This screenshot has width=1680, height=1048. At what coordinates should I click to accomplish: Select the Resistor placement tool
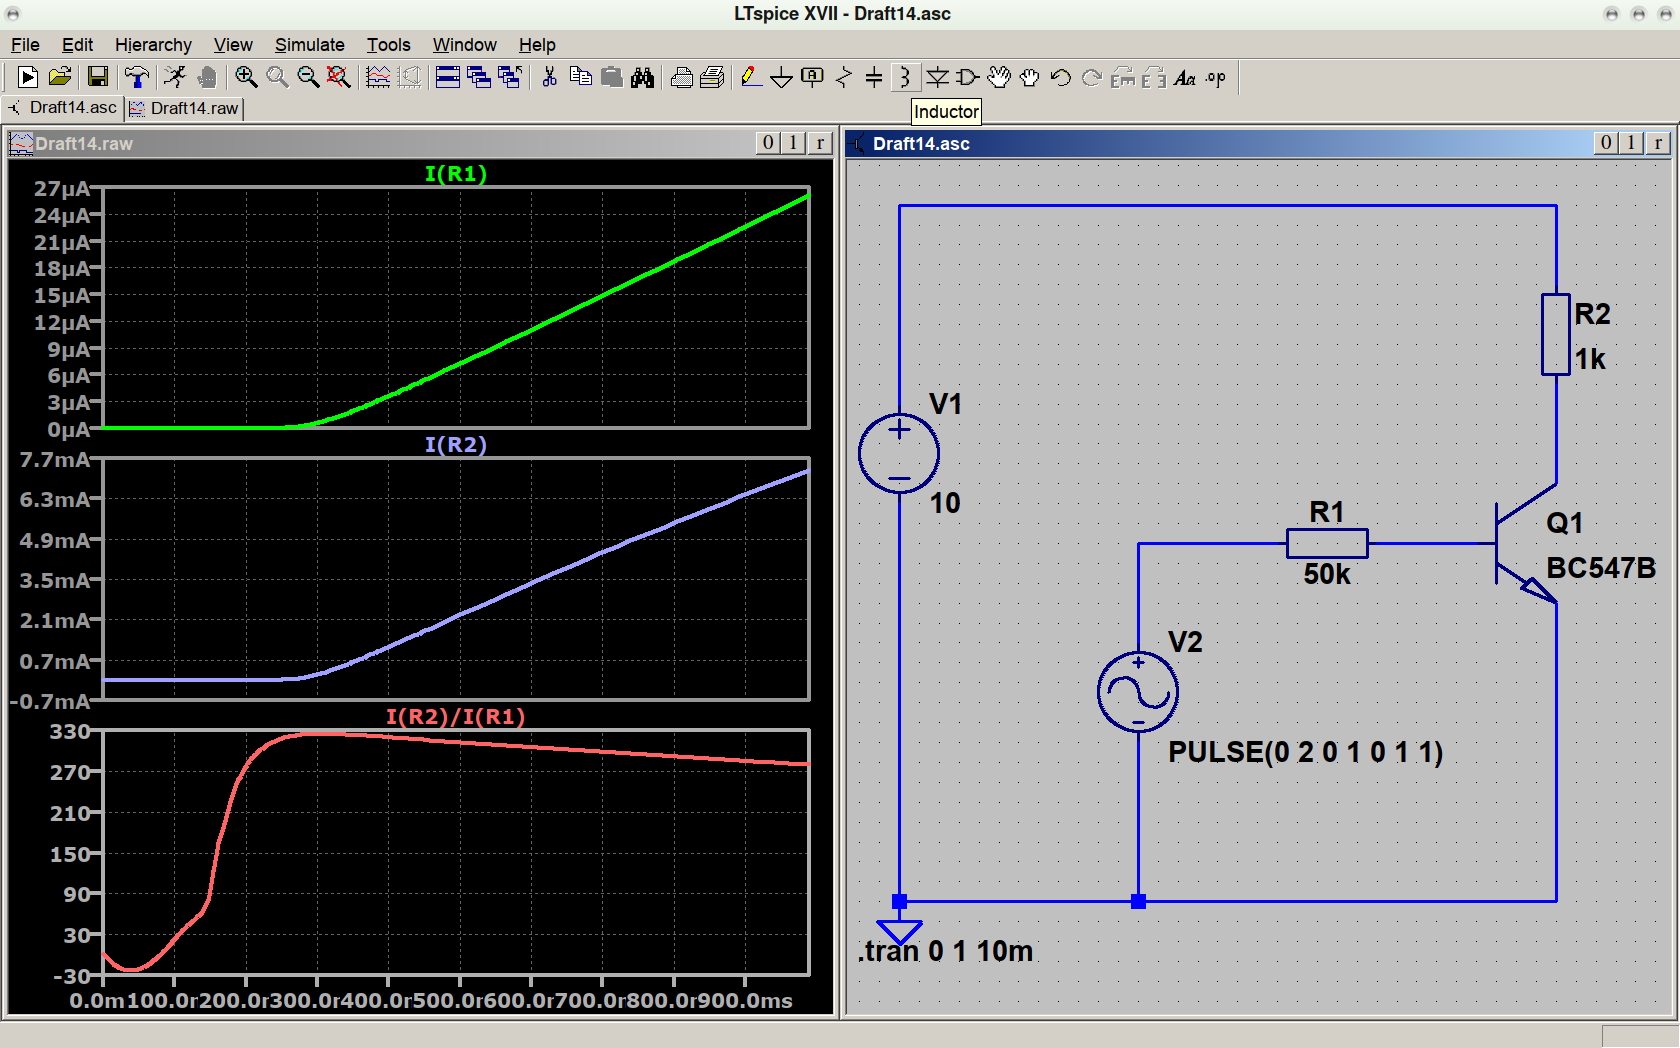click(x=844, y=77)
